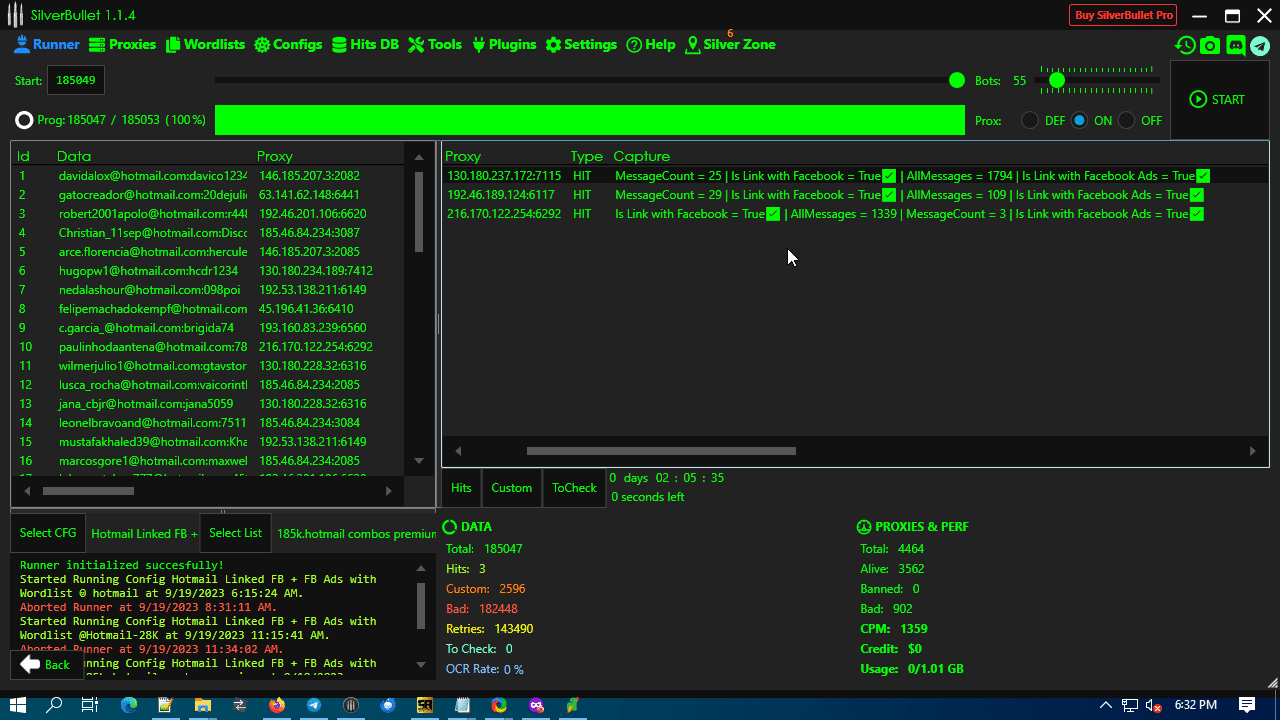
Task: Open the Settings section
Action: click(581, 44)
